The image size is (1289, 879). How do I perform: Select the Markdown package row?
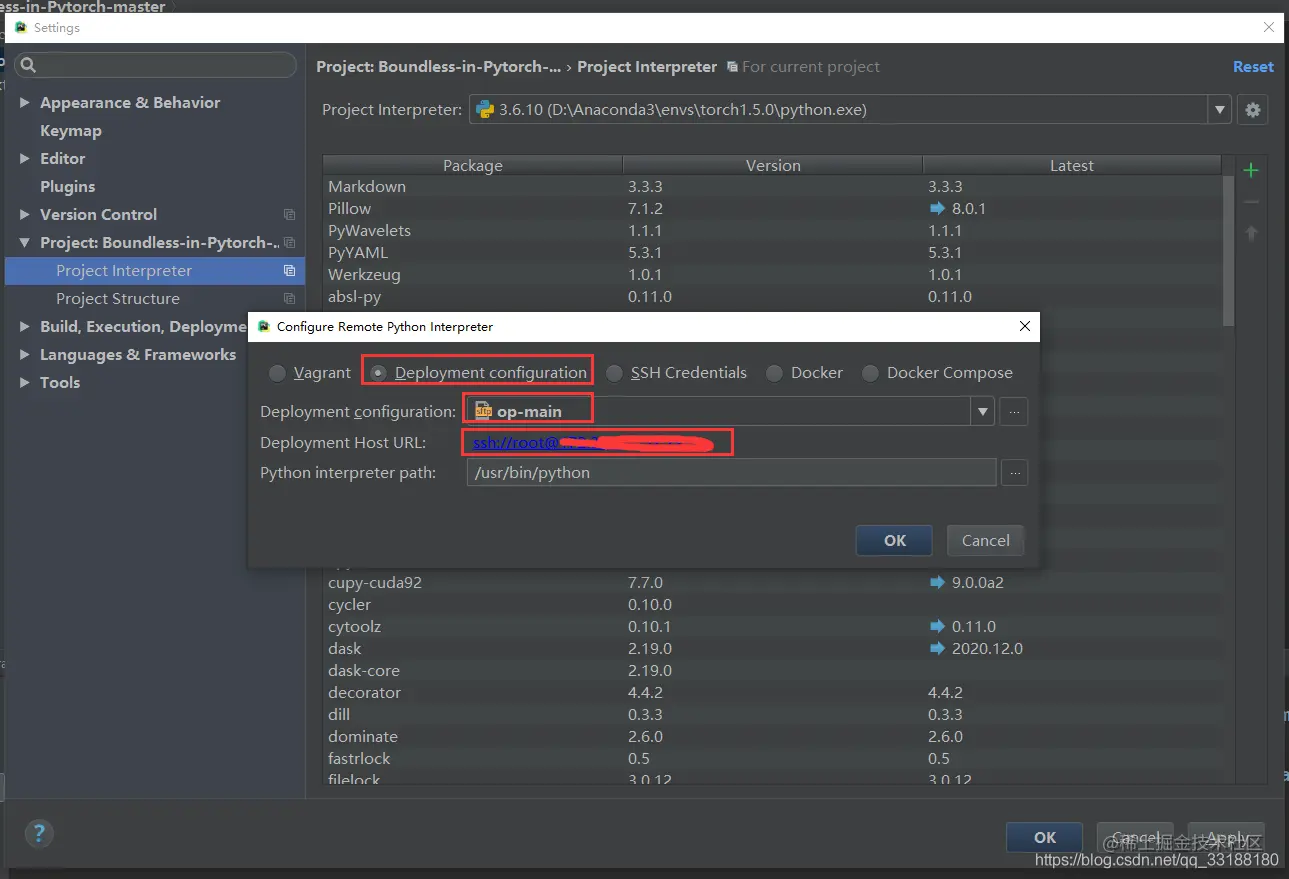(772, 186)
